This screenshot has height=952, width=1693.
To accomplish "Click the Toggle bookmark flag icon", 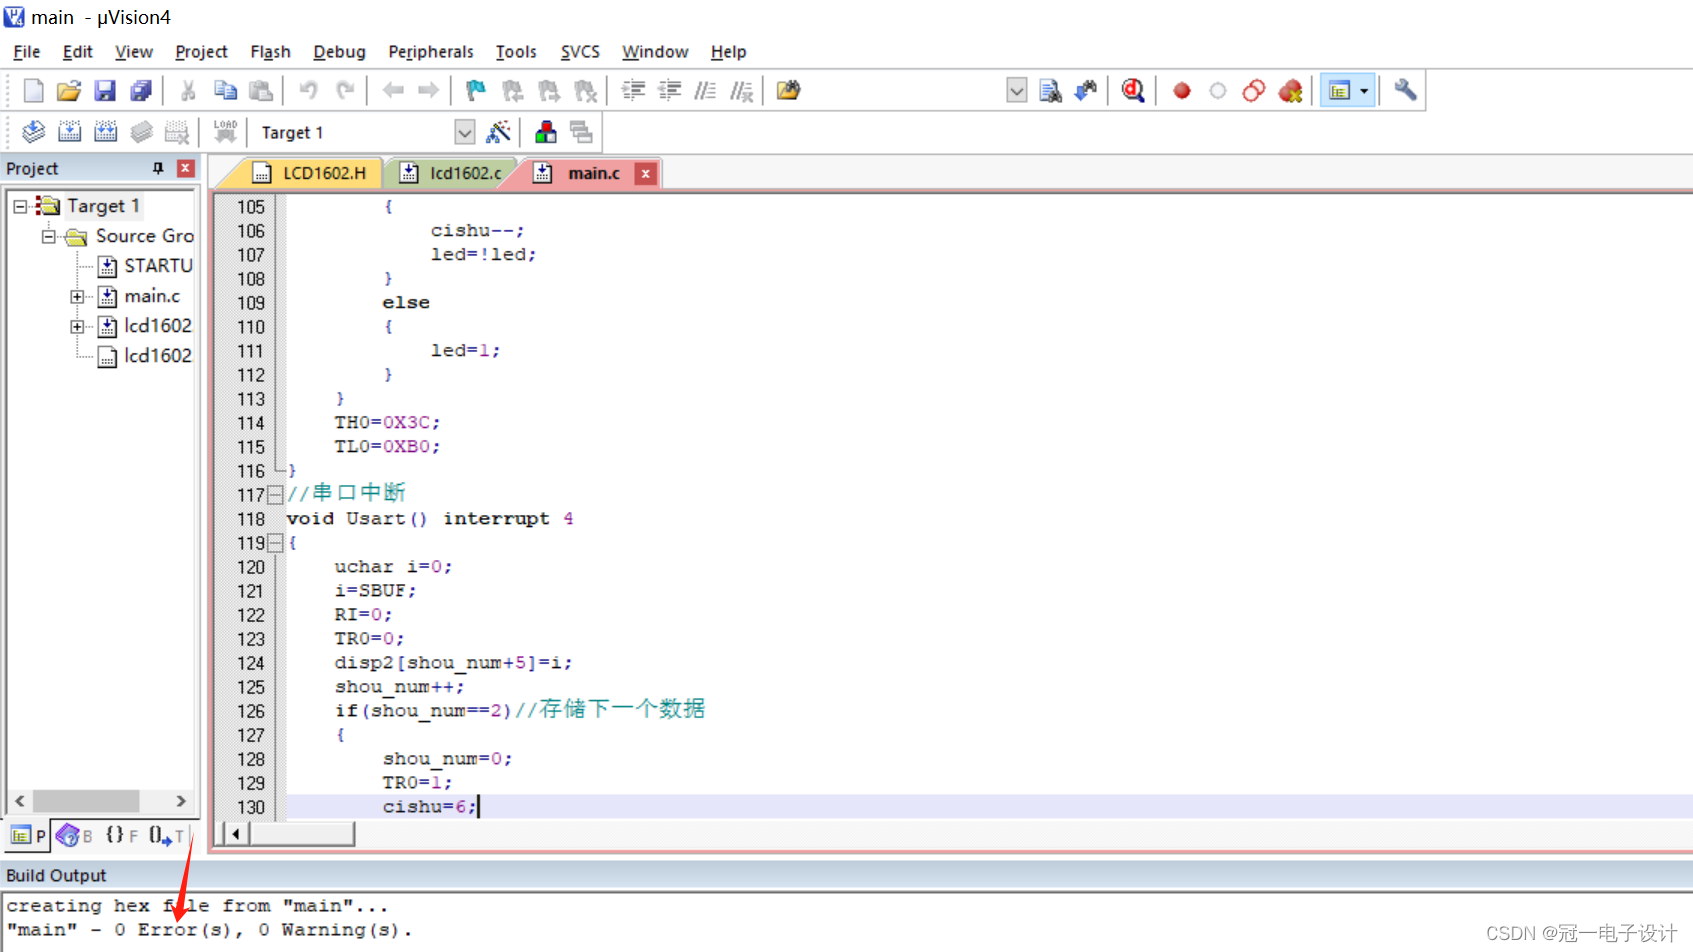I will [475, 91].
